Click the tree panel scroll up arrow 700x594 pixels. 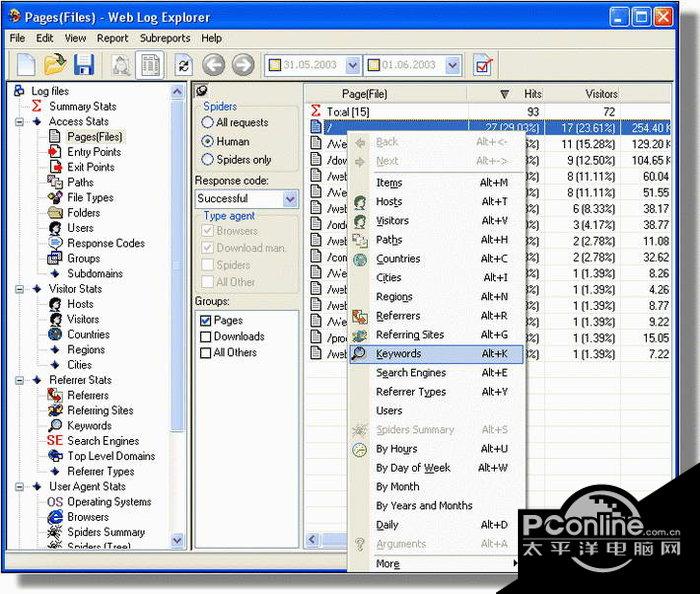pos(177,92)
